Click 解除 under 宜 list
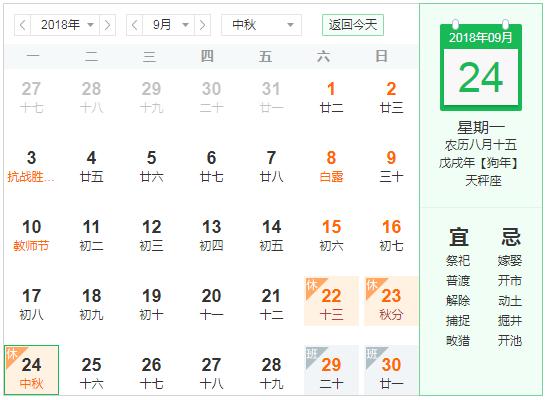This screenshot has width=546, height=400. [458, 300]
